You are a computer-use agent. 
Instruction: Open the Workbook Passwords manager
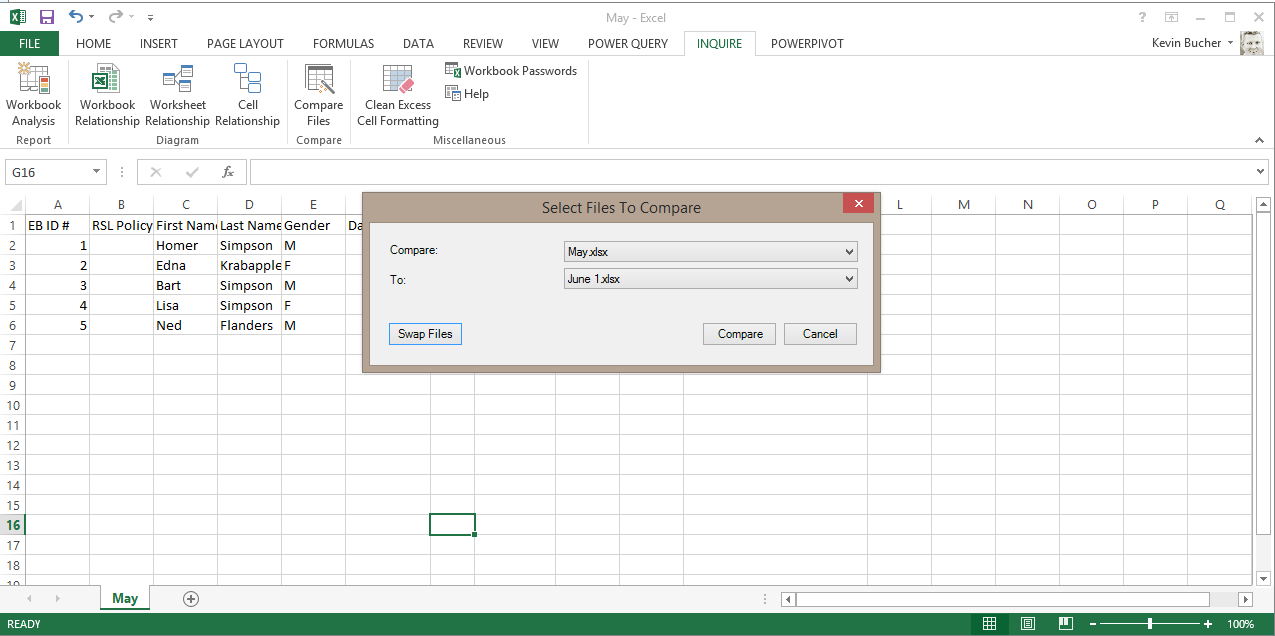511,70
